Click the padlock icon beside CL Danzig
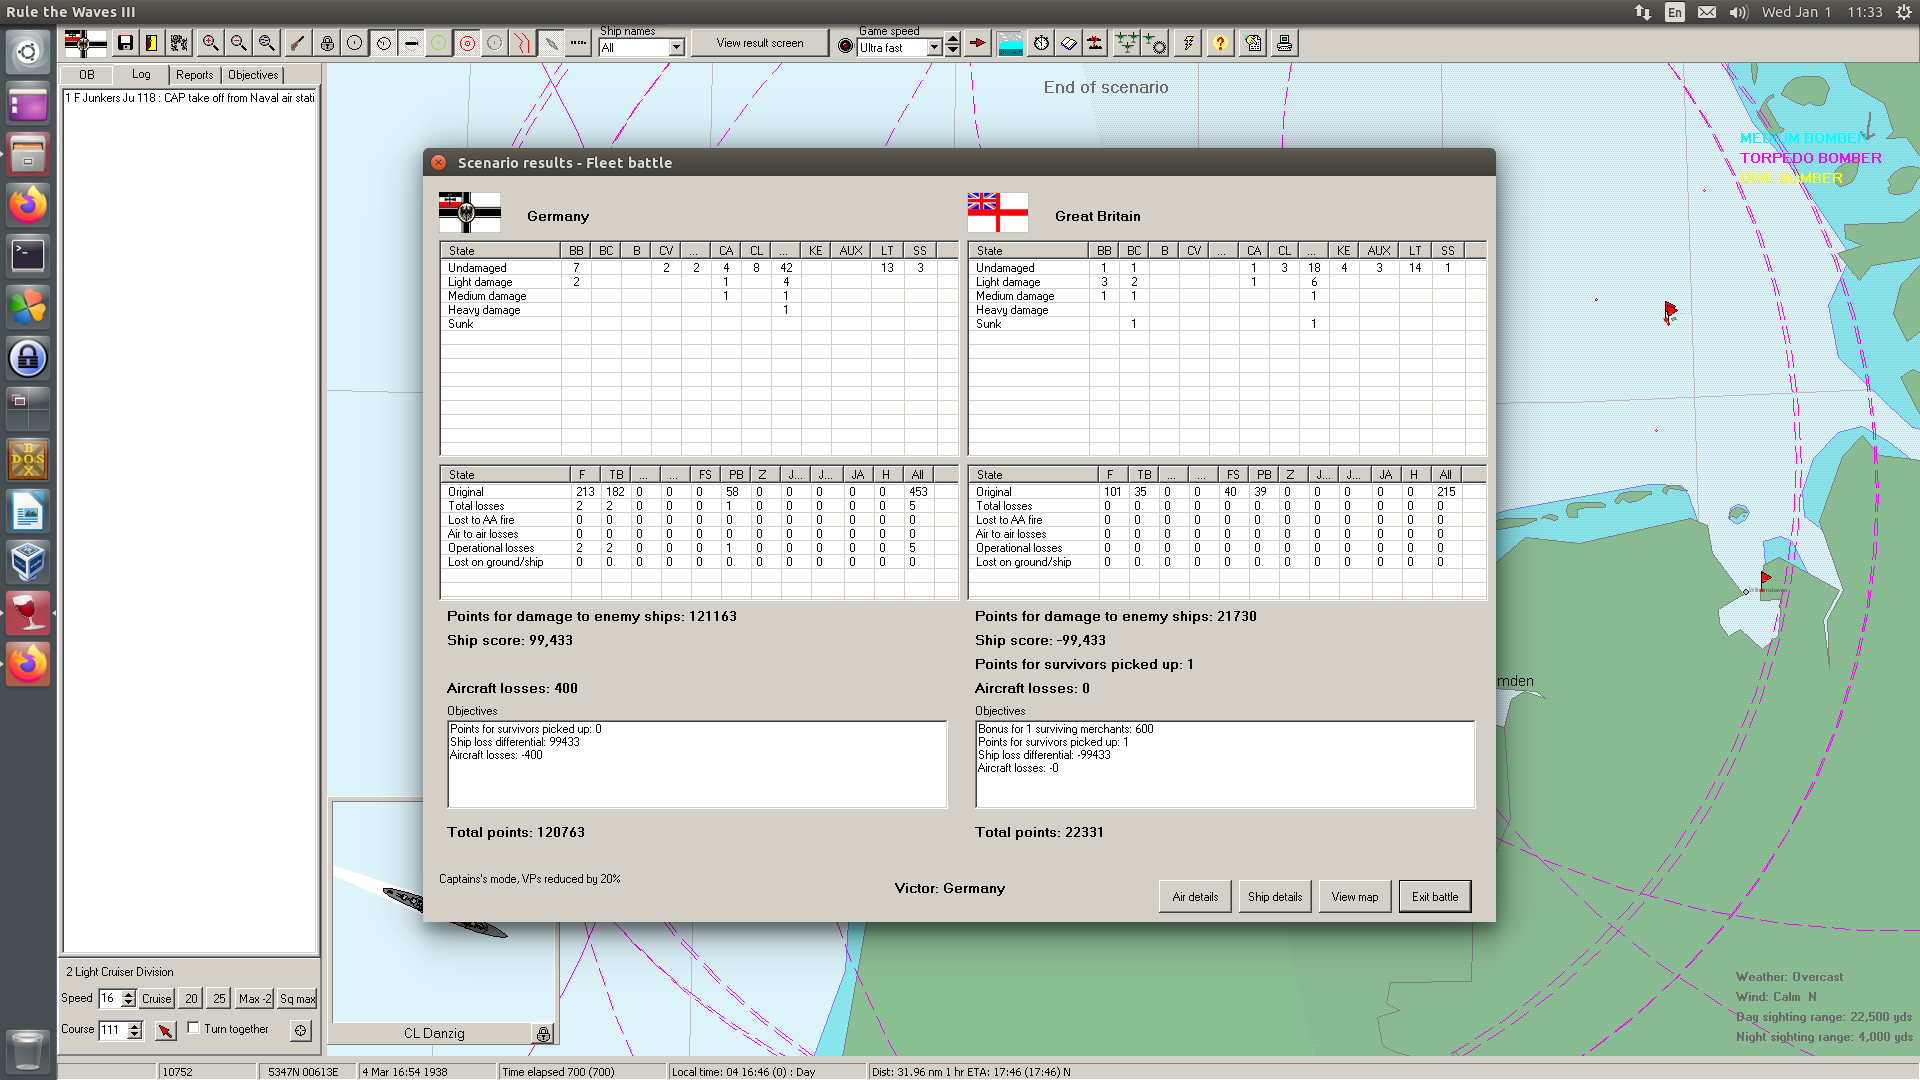The width and height of the screenshot is (1920, 1080). pos(543,1034)
